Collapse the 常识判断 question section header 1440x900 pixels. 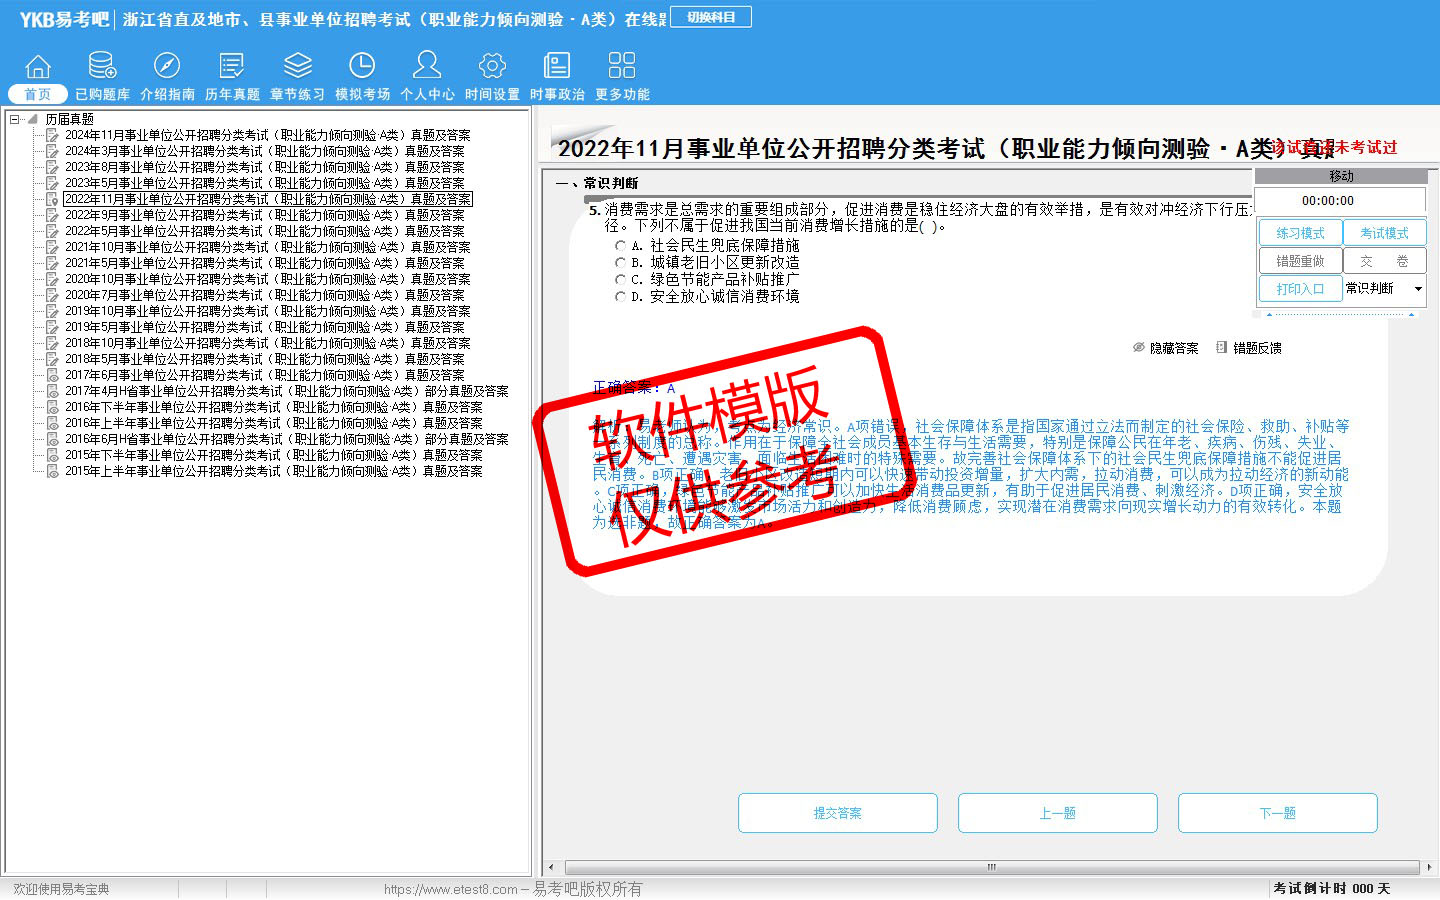[561, 183]
